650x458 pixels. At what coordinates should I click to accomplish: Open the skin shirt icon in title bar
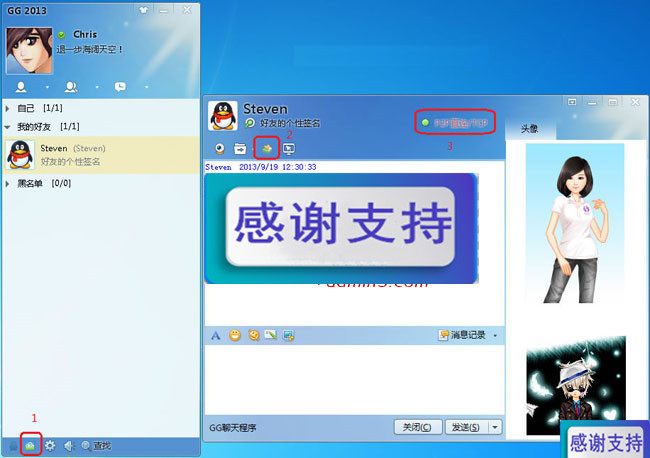click(144, 10)
